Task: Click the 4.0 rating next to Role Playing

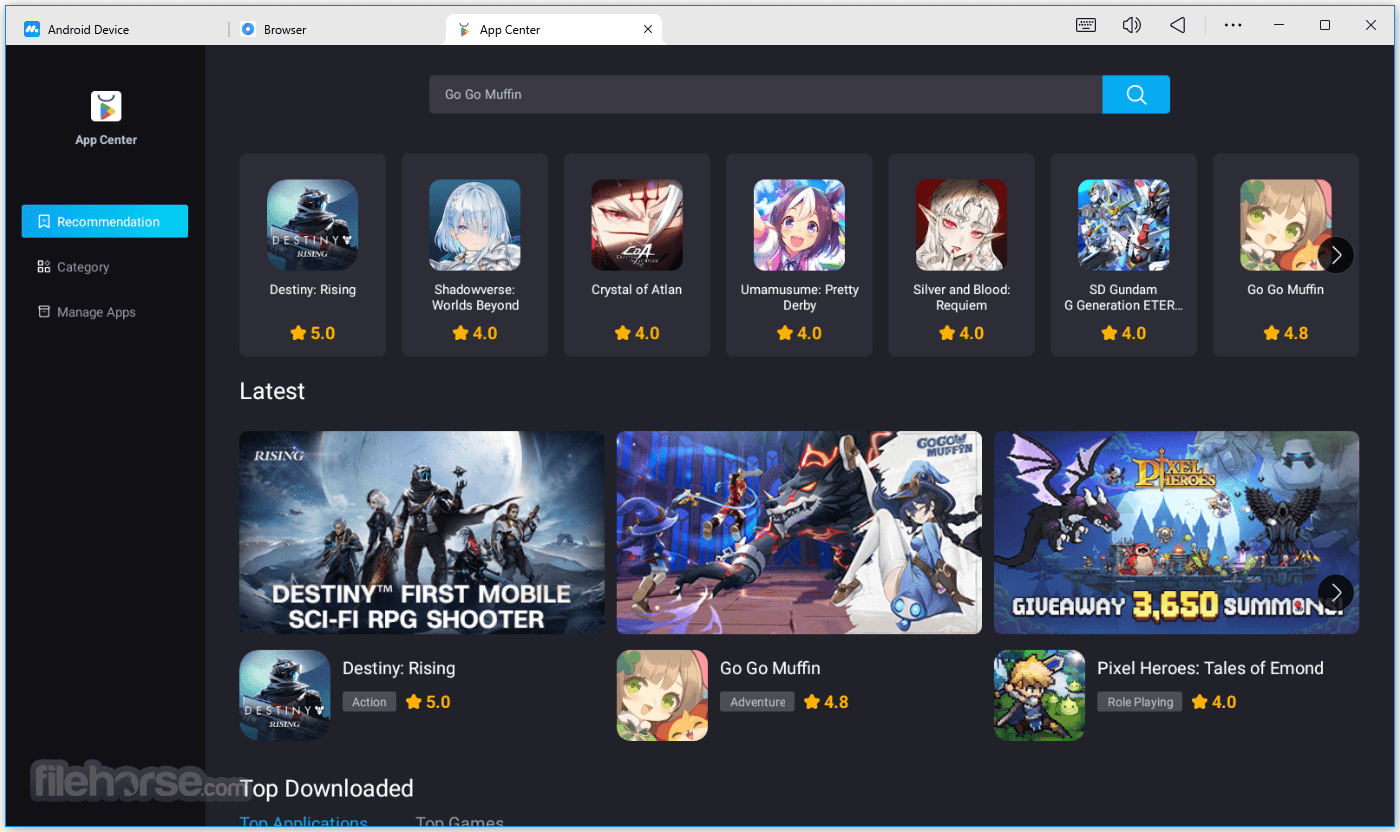Action: click(1213, 702)
